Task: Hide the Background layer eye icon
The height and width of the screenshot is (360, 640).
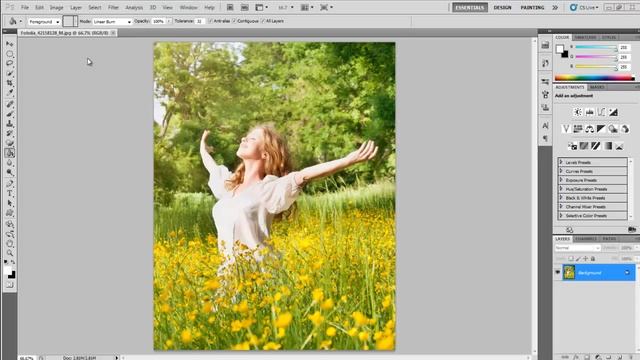Action: coord(558,272)
